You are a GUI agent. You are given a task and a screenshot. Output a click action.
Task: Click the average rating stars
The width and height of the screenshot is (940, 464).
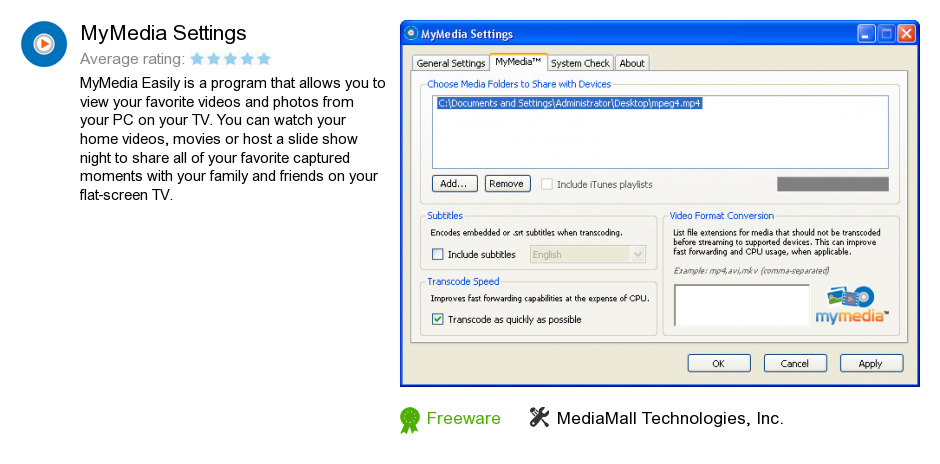230,59
